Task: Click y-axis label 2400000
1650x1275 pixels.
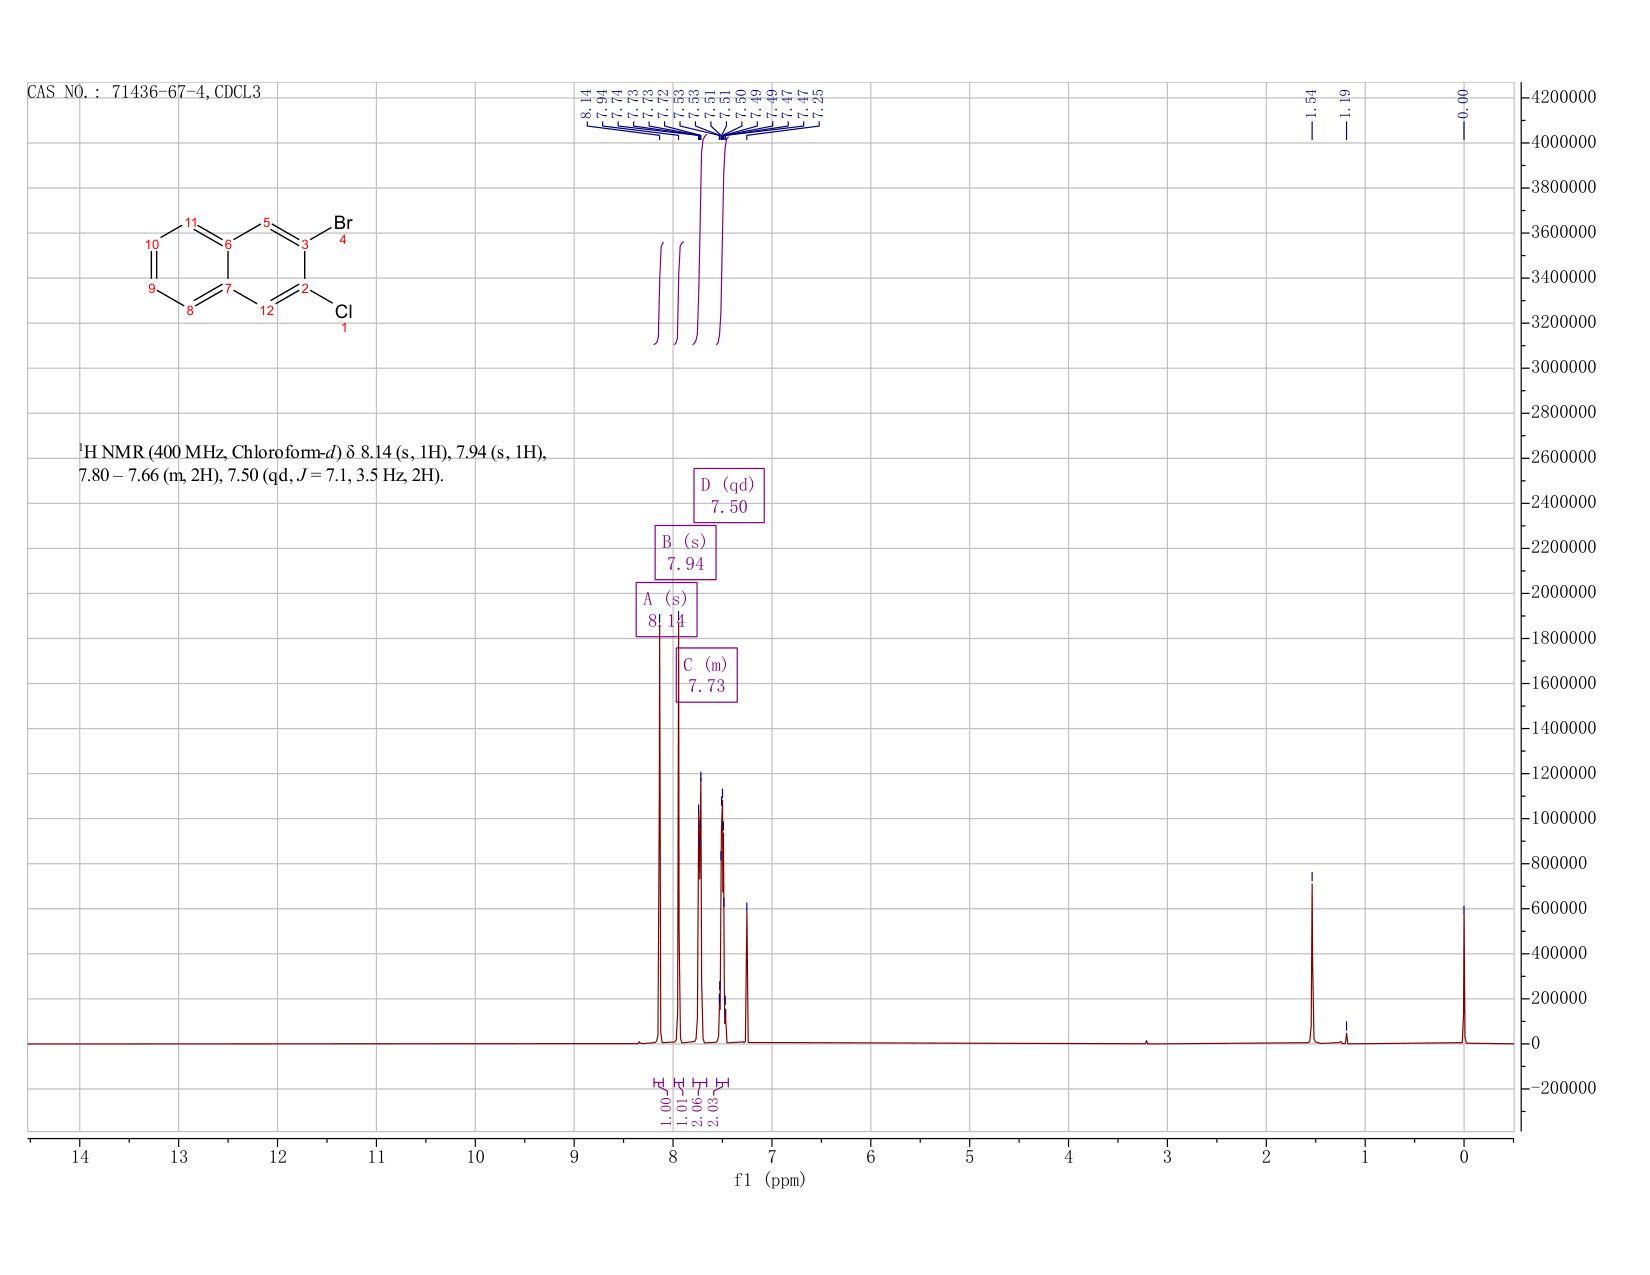Action: [x=1563, y=502]
